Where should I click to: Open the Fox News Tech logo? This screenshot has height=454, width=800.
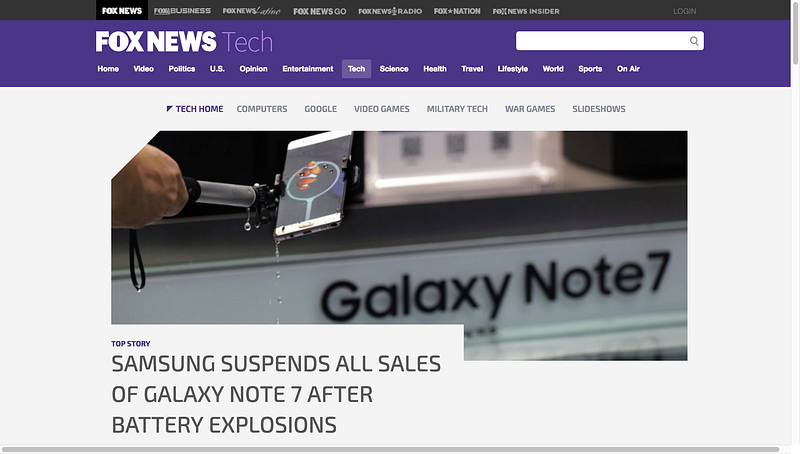tap(184, 42)
